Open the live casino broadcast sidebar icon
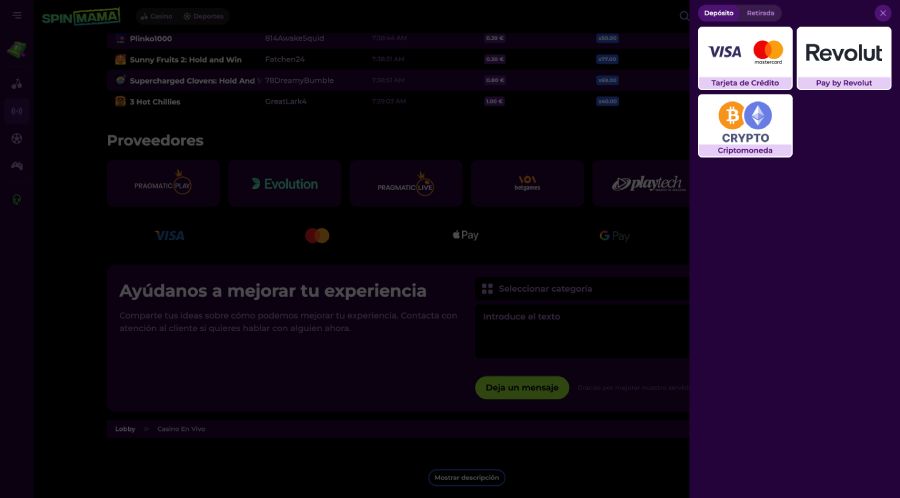The width and height of the screenshot is (900, 498). tap(17, 111)
